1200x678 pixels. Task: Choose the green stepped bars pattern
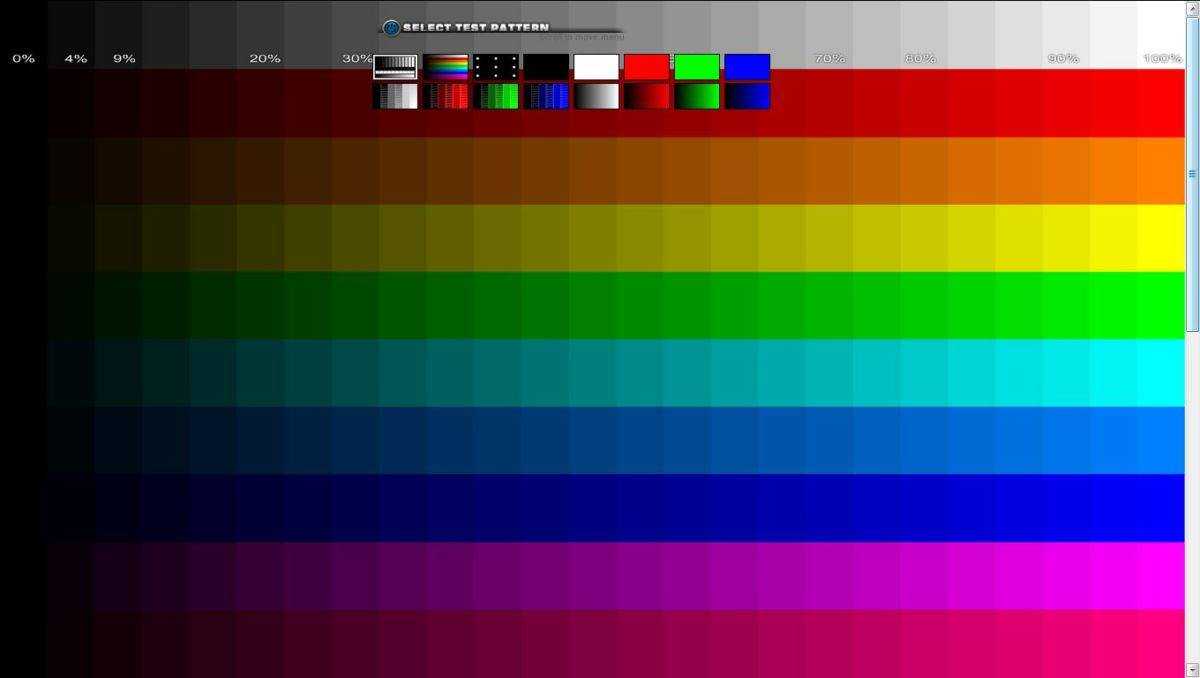[496, 96]
